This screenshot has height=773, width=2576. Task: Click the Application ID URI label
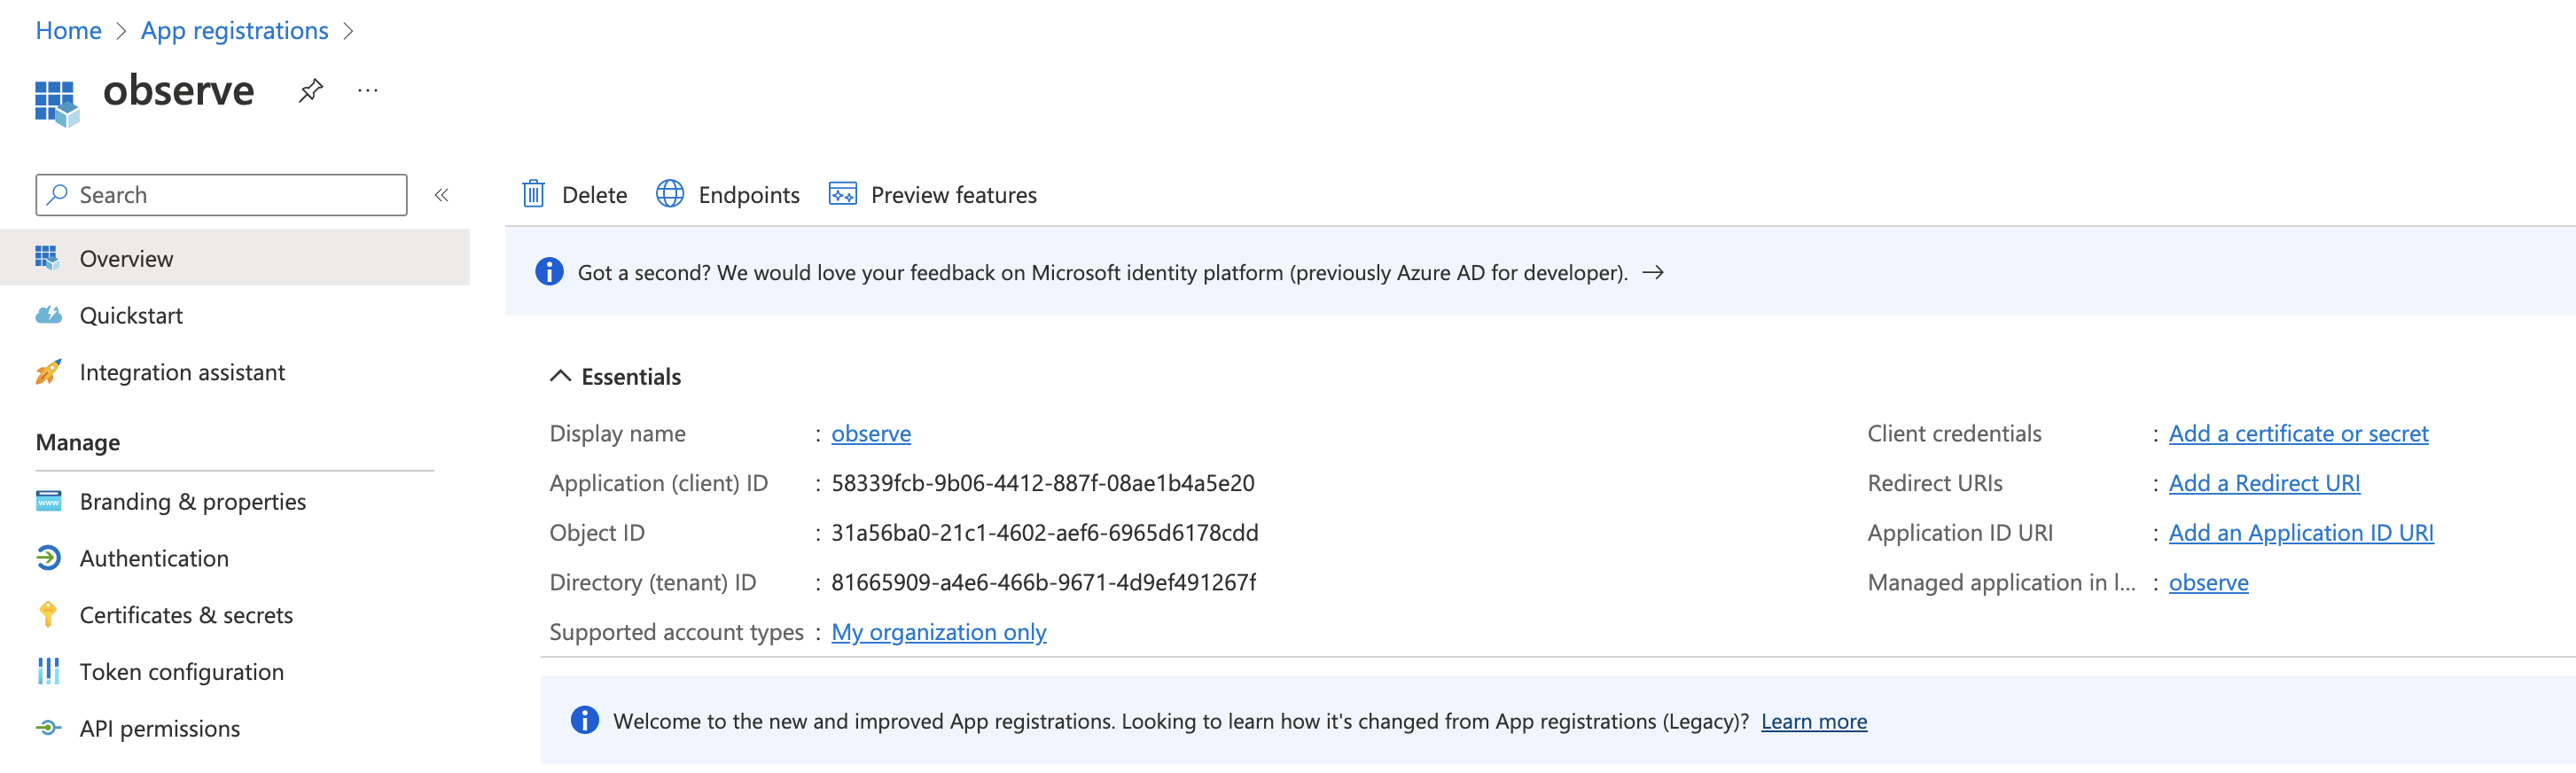1960,533
